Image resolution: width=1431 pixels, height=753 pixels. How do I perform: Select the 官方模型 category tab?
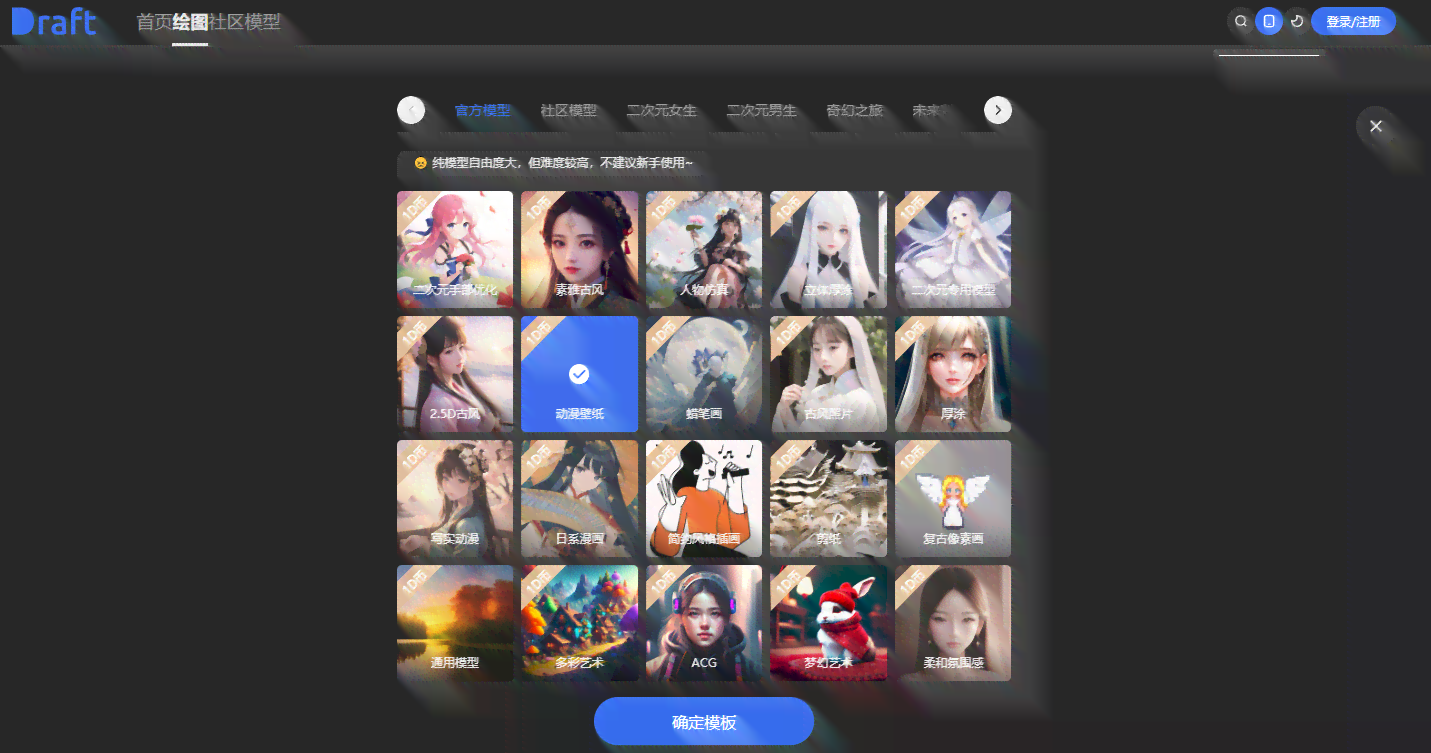click(483, 110)
